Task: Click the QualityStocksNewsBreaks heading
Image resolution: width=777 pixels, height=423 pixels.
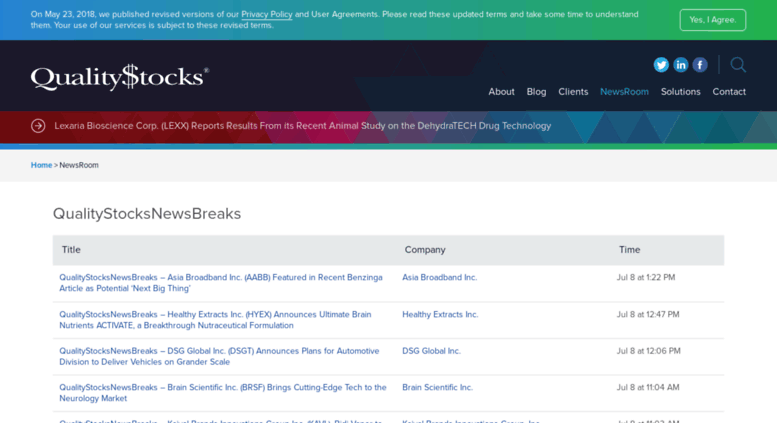Action: [147, 214]
